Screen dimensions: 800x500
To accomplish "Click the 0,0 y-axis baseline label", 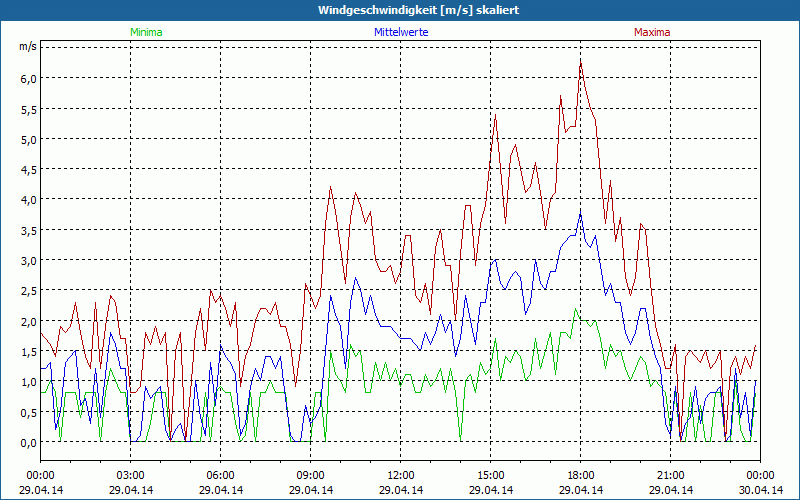I will pyautogui.click(x=28, y=442).
